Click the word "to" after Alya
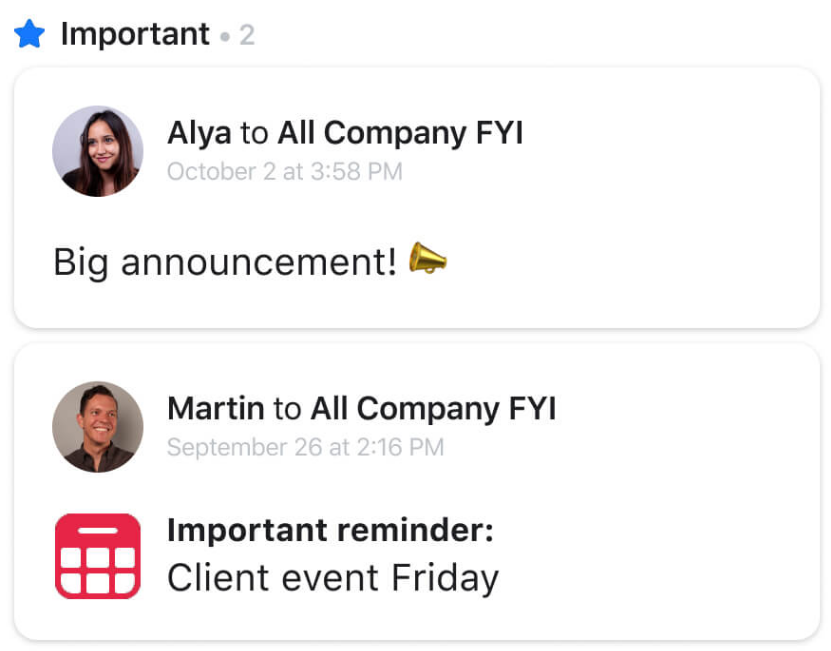Viewport: 831px width, 651px height. click(x=254, y=133)
